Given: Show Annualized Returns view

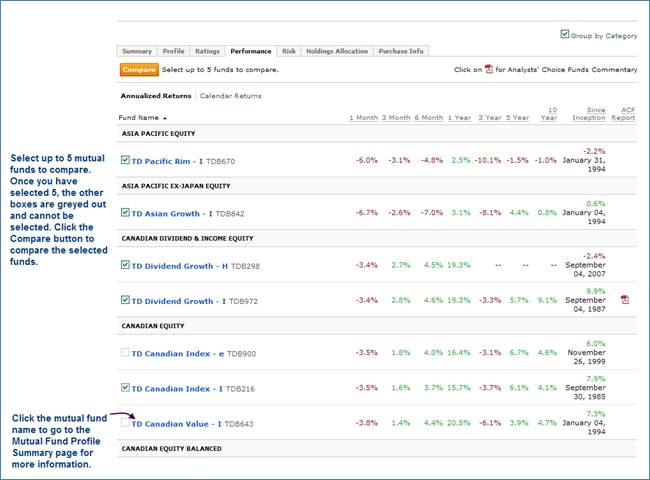Looking at the screenshot, I should click(x=156, y=96).
